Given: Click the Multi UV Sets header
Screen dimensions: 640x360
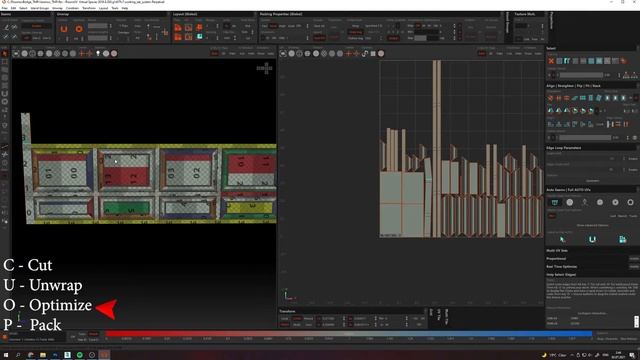Looking at the screenshot, I should tap(592, 250).
